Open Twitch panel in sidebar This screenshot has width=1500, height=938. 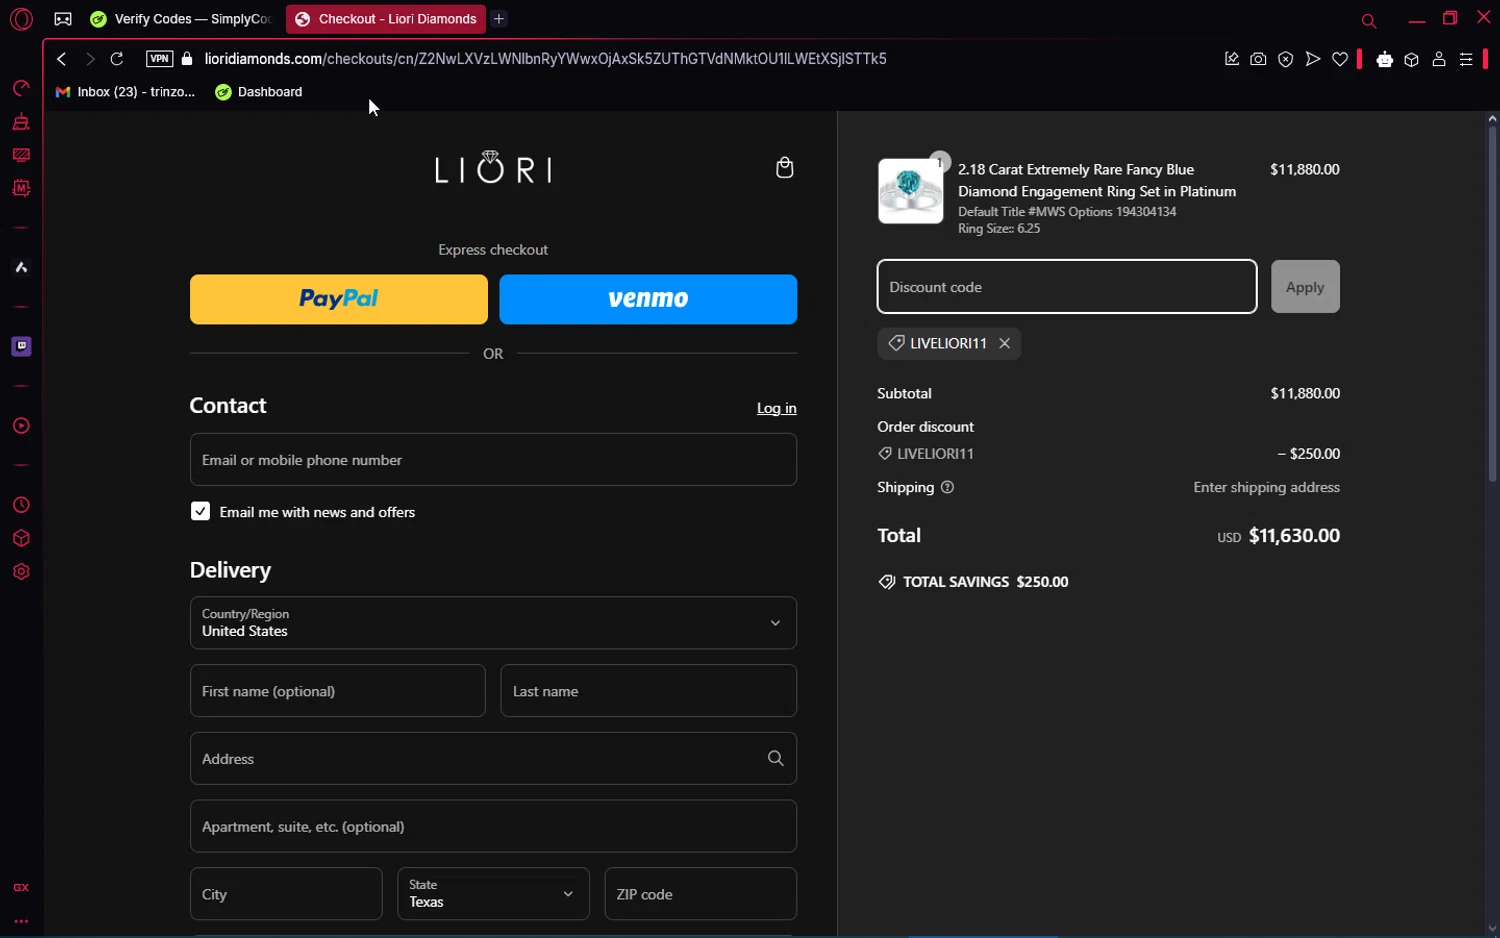tap(21, 346)
